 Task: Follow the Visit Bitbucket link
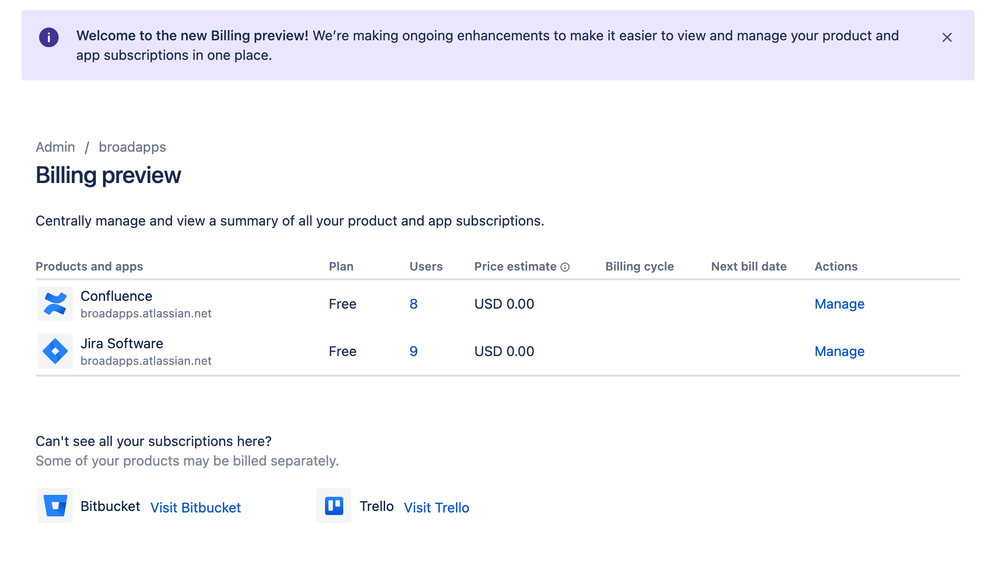pyautogui.click(x=196, y=508)
